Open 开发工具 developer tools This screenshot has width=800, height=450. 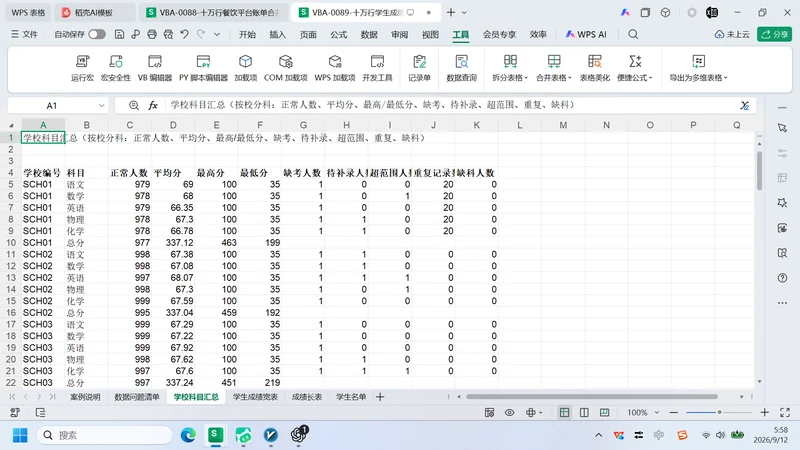[x=377, y=68]
